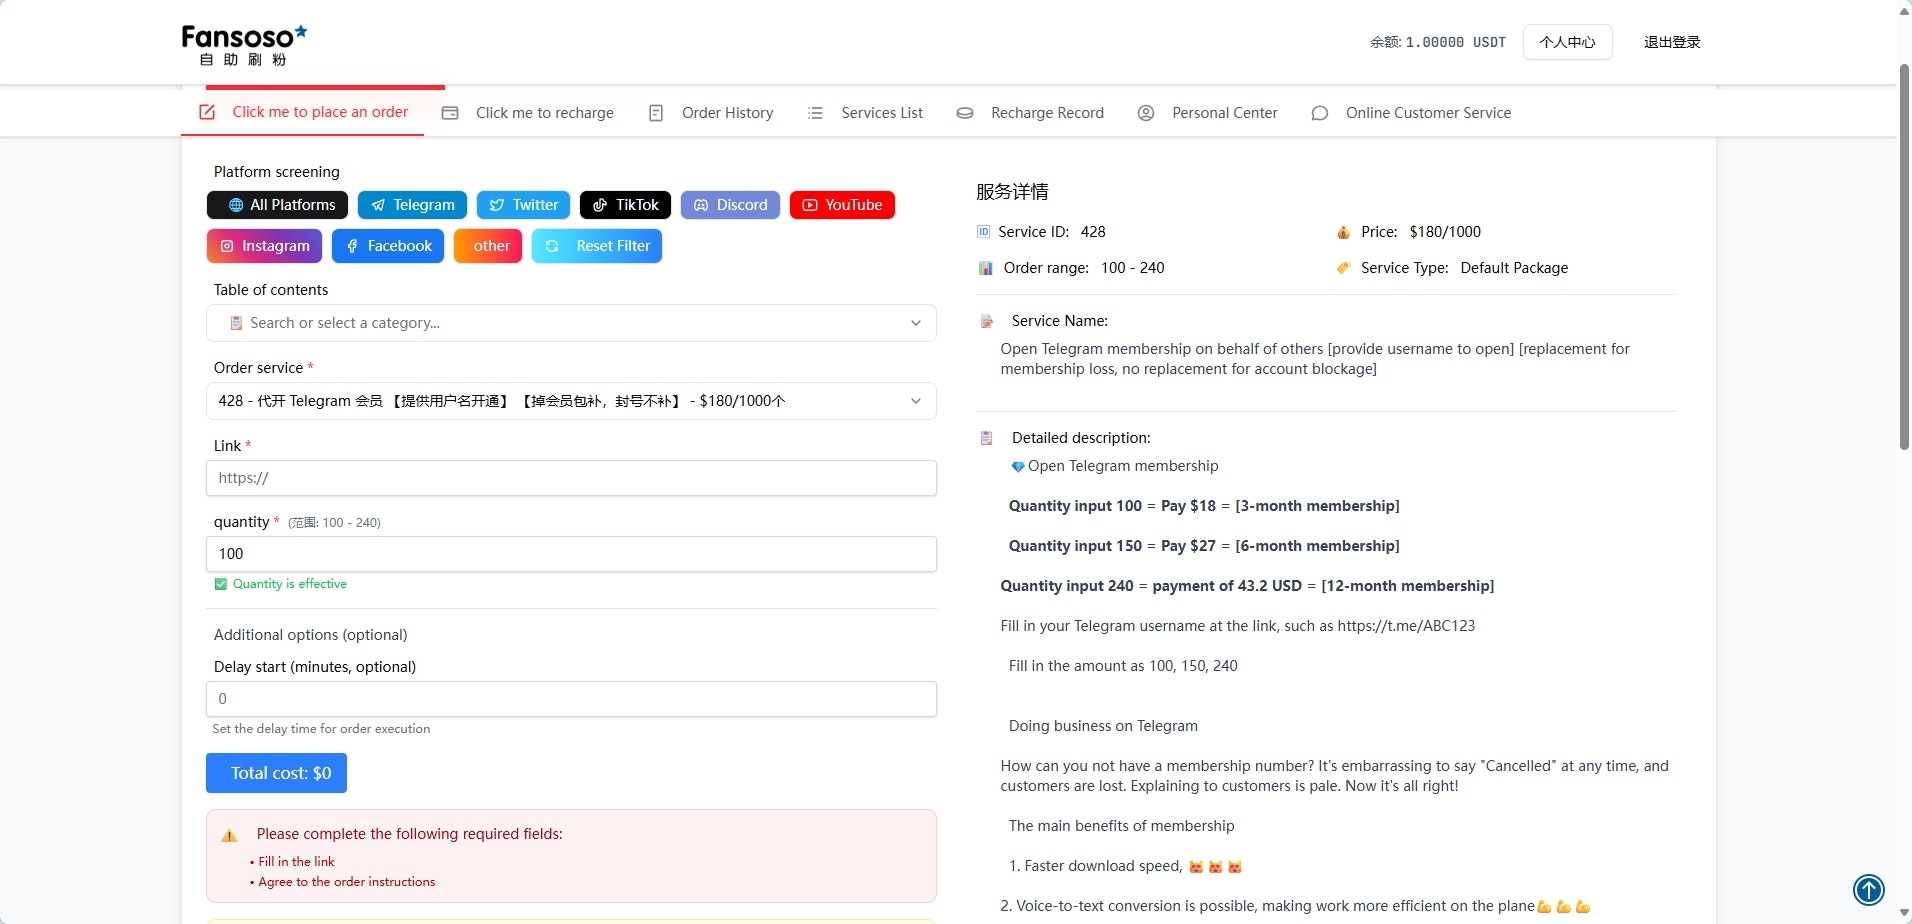Click the Online Customer Service chat icon
Screen dimensions: 1912x924
click(x=1320, y=113)
